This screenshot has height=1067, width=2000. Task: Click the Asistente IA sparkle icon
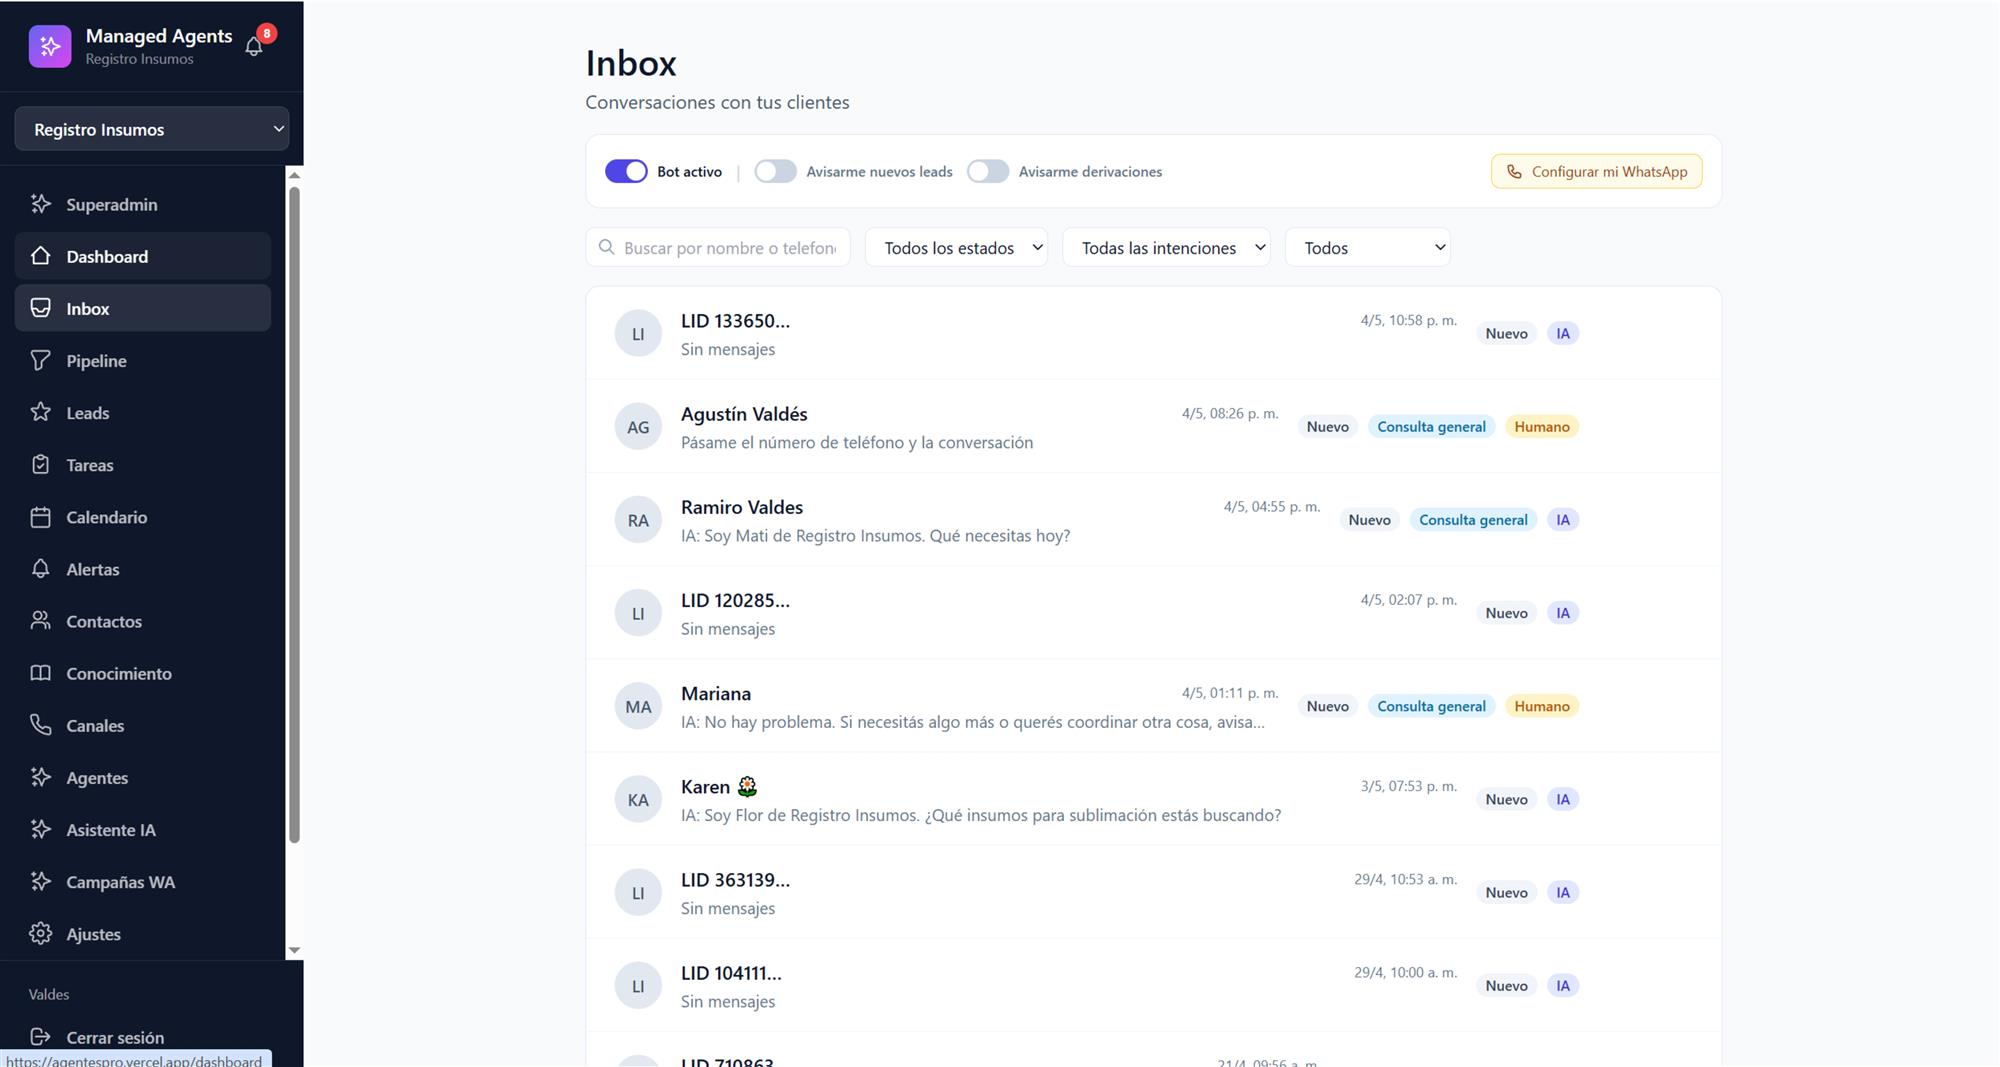coord(41,829)
